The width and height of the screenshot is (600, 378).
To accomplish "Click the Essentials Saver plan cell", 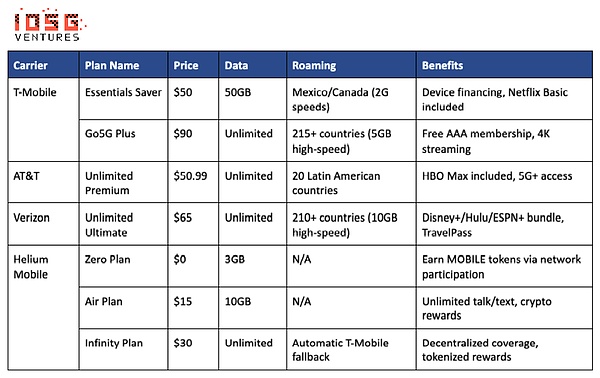I will [123, 99].
